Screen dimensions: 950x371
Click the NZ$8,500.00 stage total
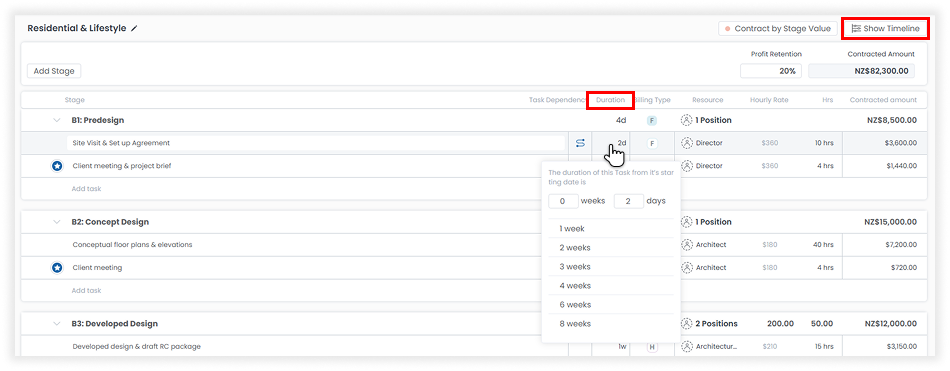tap(891, 121)
